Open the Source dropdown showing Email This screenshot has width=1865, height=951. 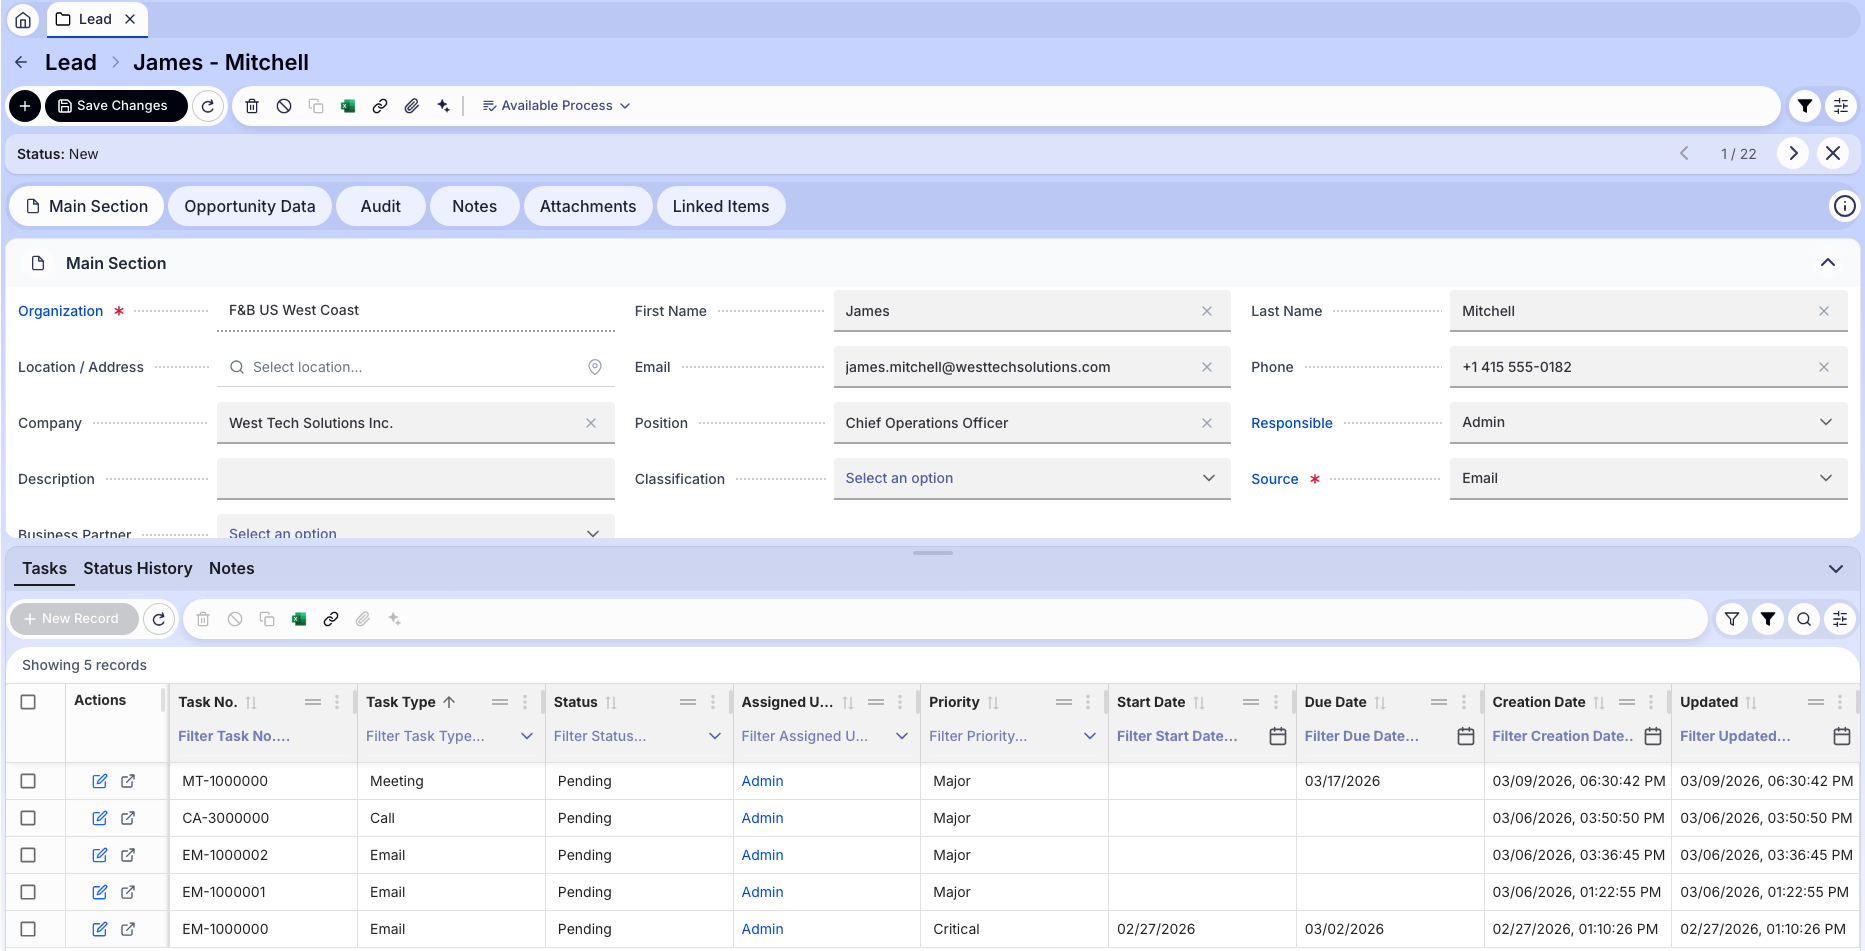(1647, 479)
